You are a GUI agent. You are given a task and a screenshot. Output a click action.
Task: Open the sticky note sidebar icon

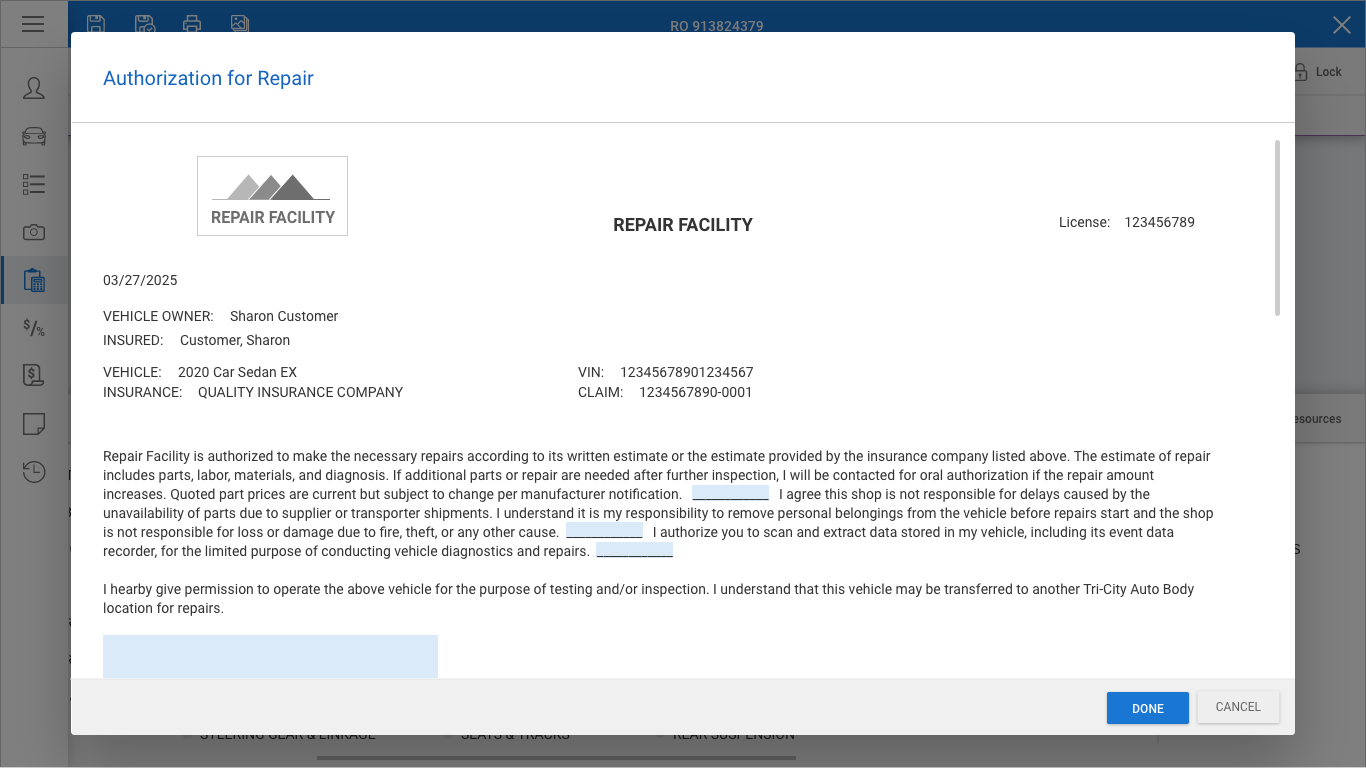click(34, 424)
